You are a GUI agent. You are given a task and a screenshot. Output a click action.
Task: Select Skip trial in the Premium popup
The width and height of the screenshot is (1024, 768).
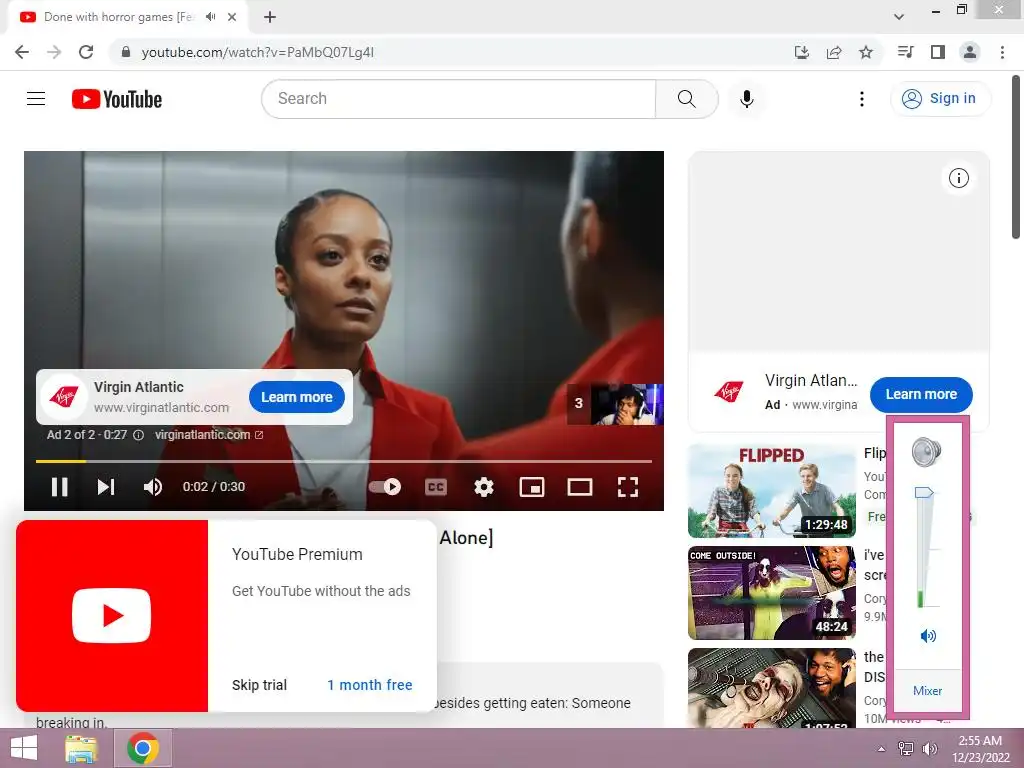(259, 685)
